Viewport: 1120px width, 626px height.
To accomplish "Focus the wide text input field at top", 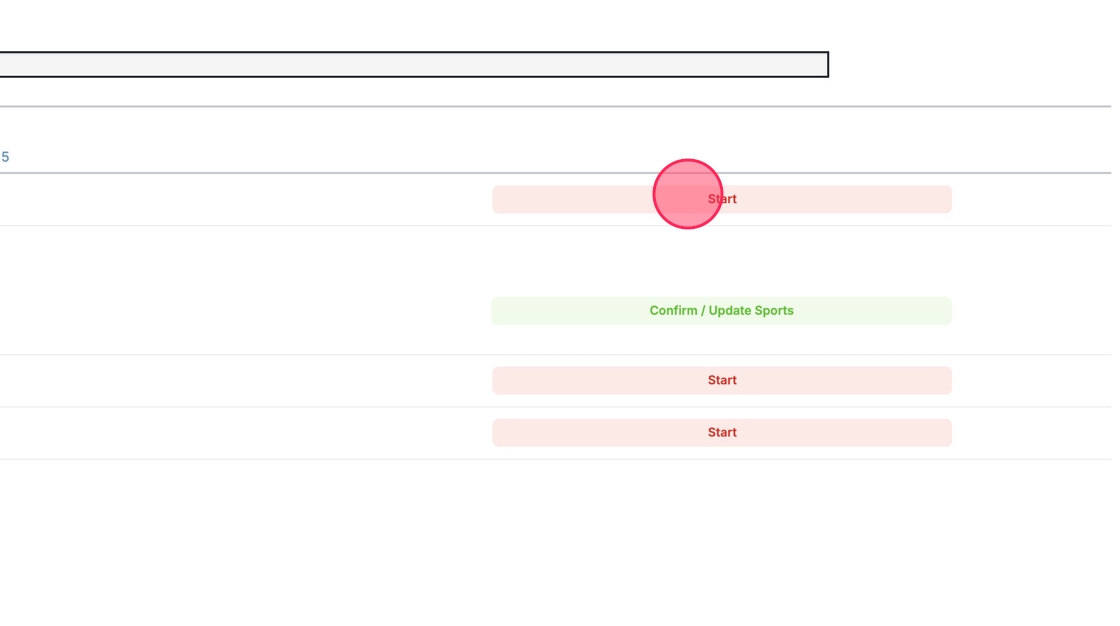I will point(410,65).
